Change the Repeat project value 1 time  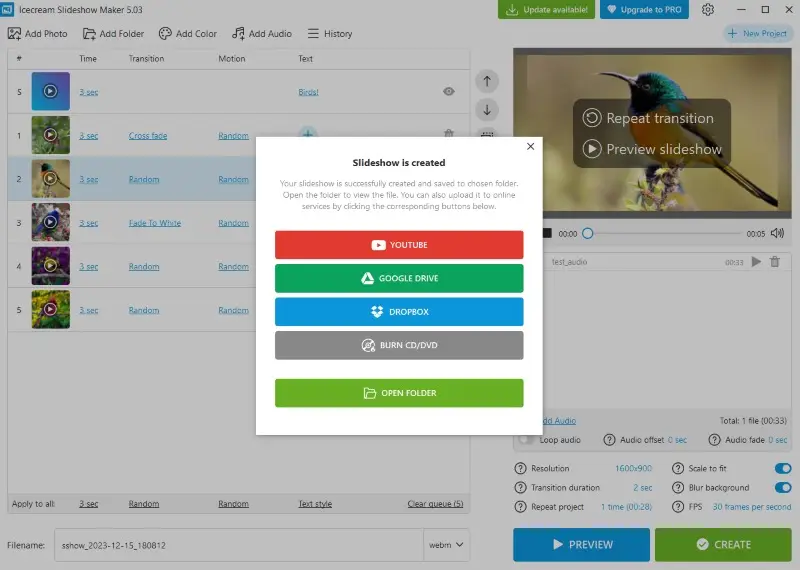pos(627,507)
